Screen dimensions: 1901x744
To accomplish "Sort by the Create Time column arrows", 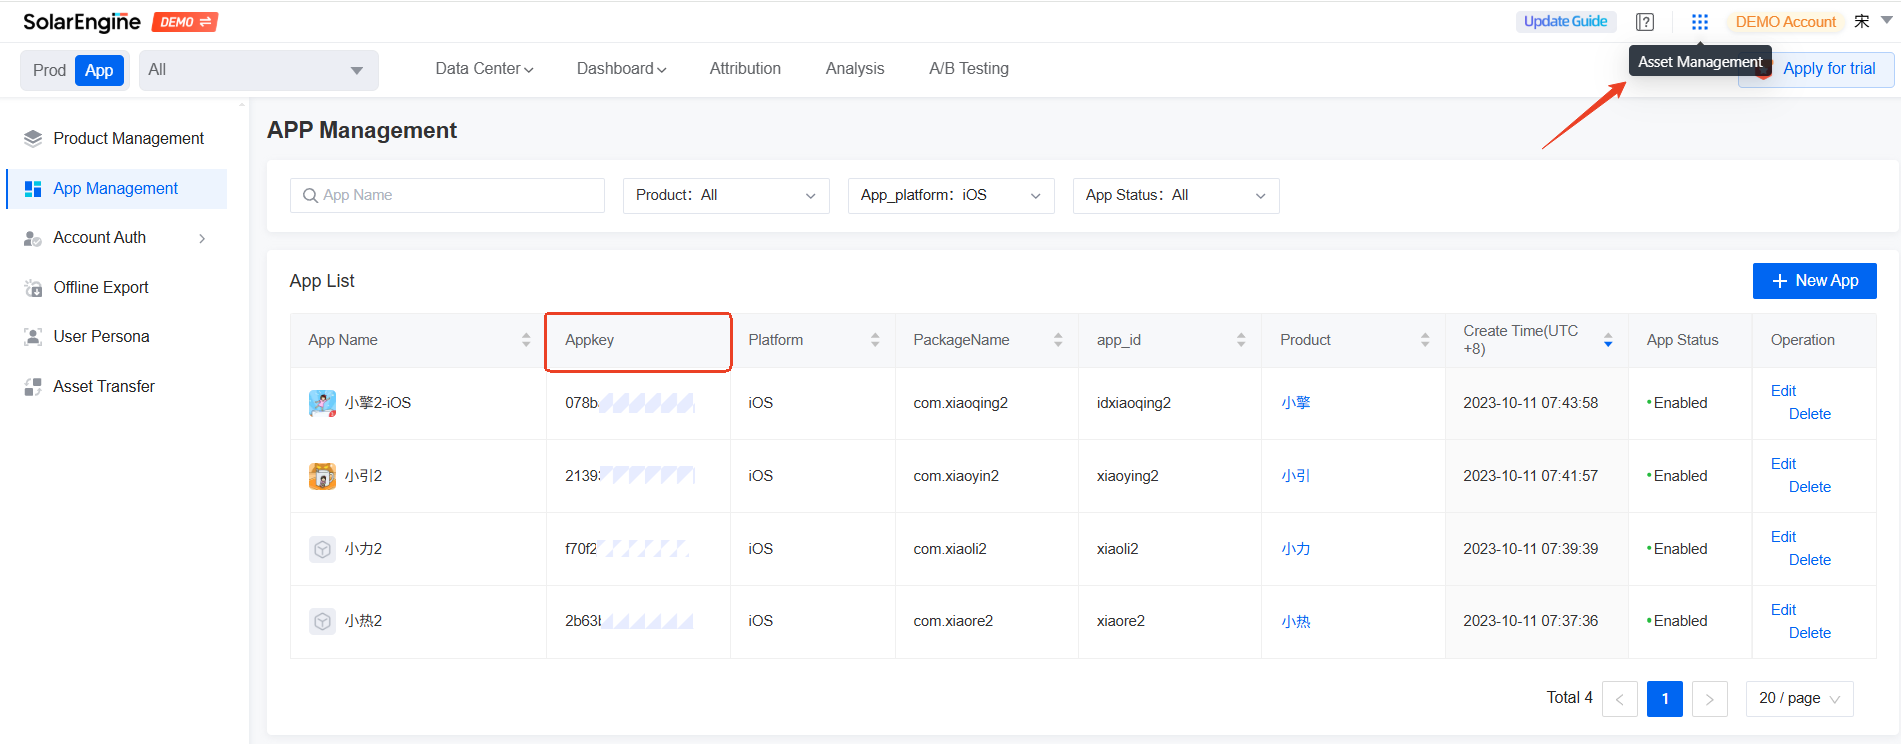I will tap(1608, 340).
